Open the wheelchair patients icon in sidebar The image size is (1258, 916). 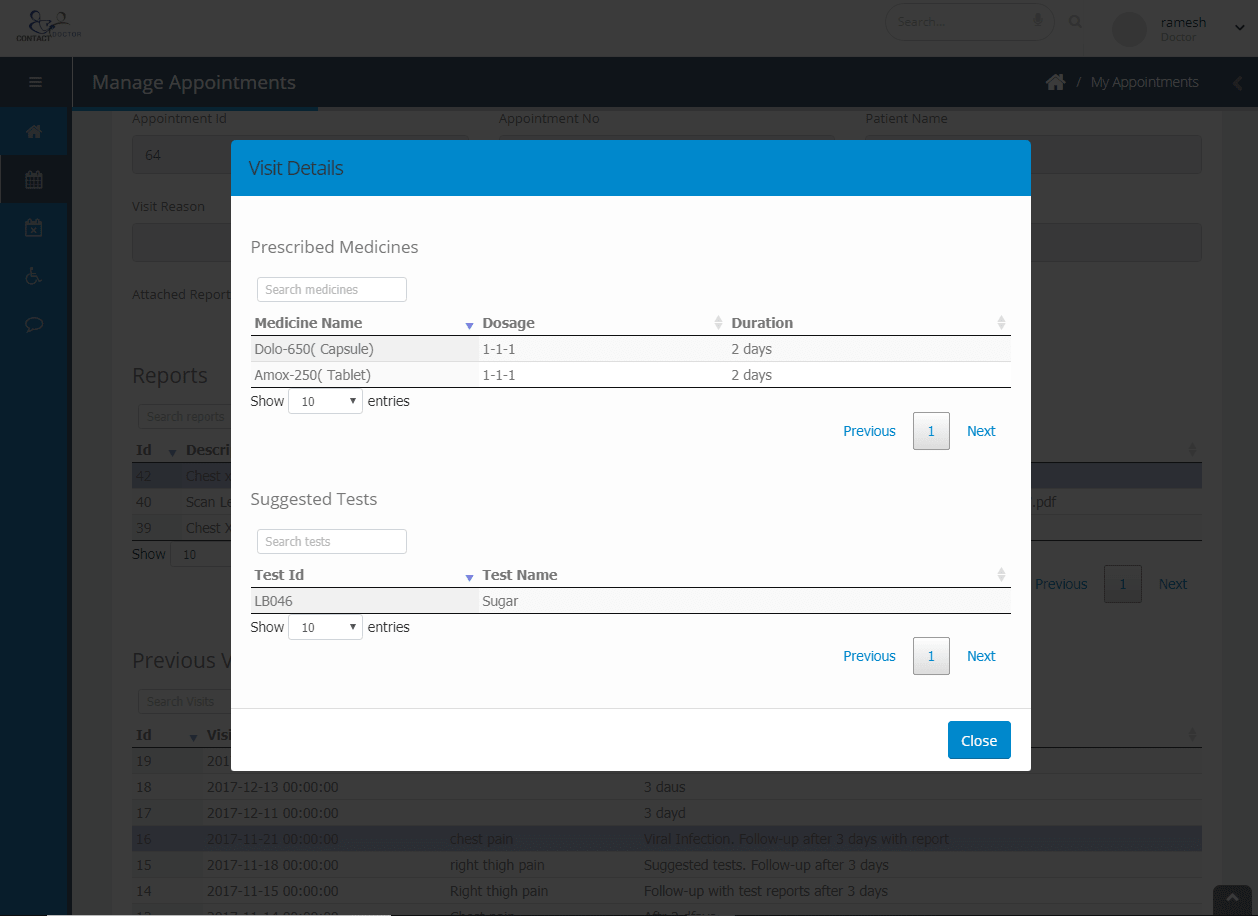point(34,276)
